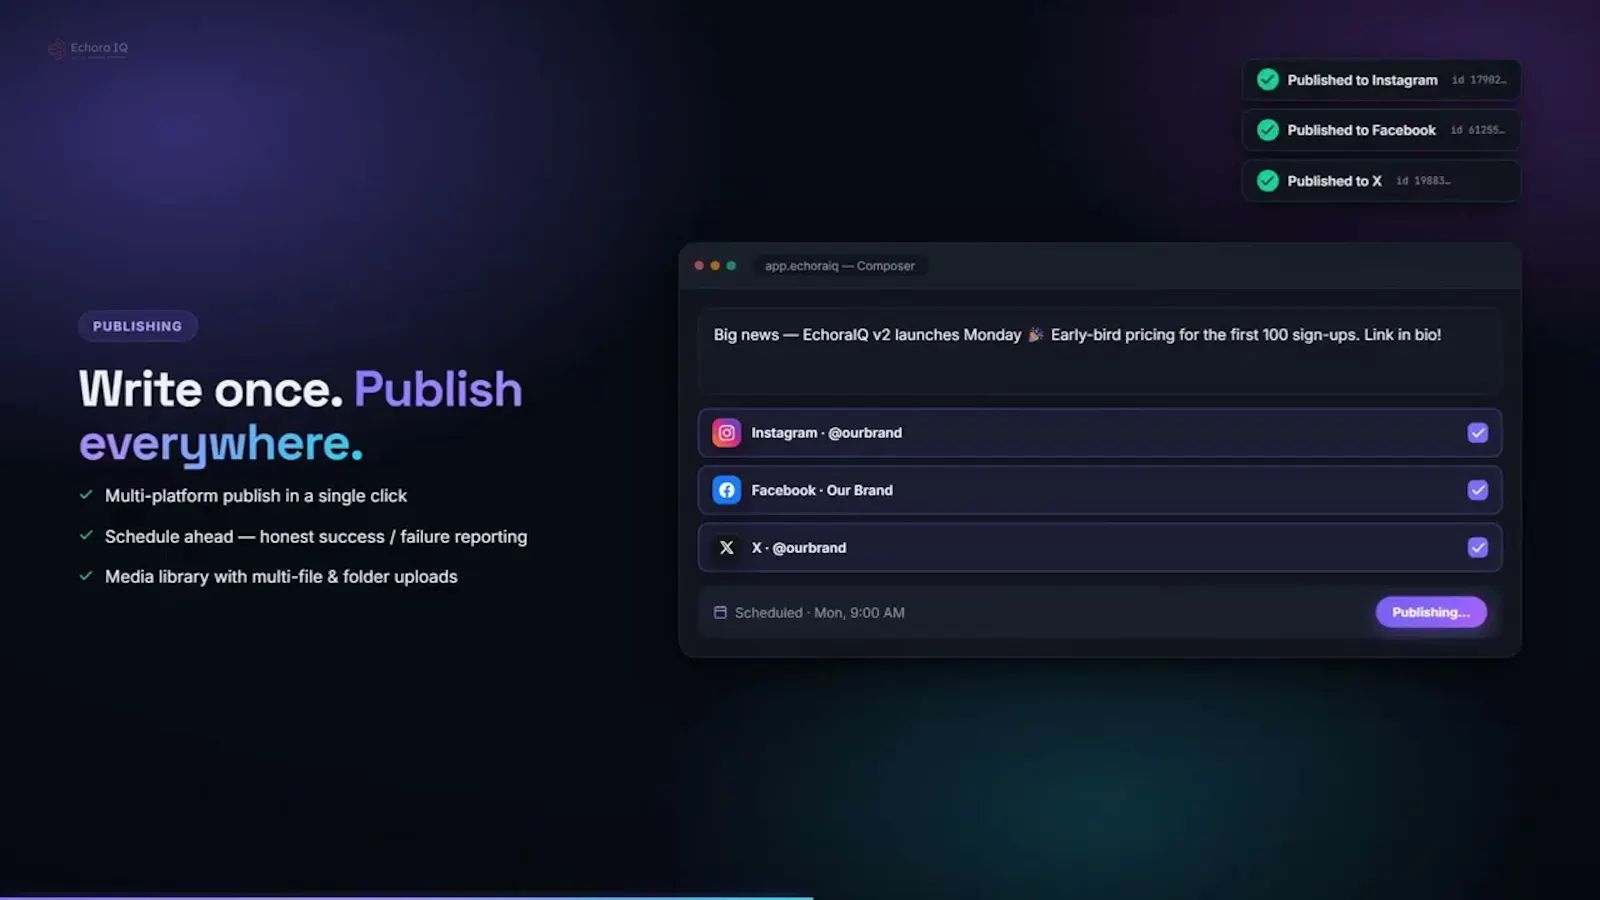Click the red close dot of Composer window
The width and height of the screenshot is (1600, 900).
[699, 266]
